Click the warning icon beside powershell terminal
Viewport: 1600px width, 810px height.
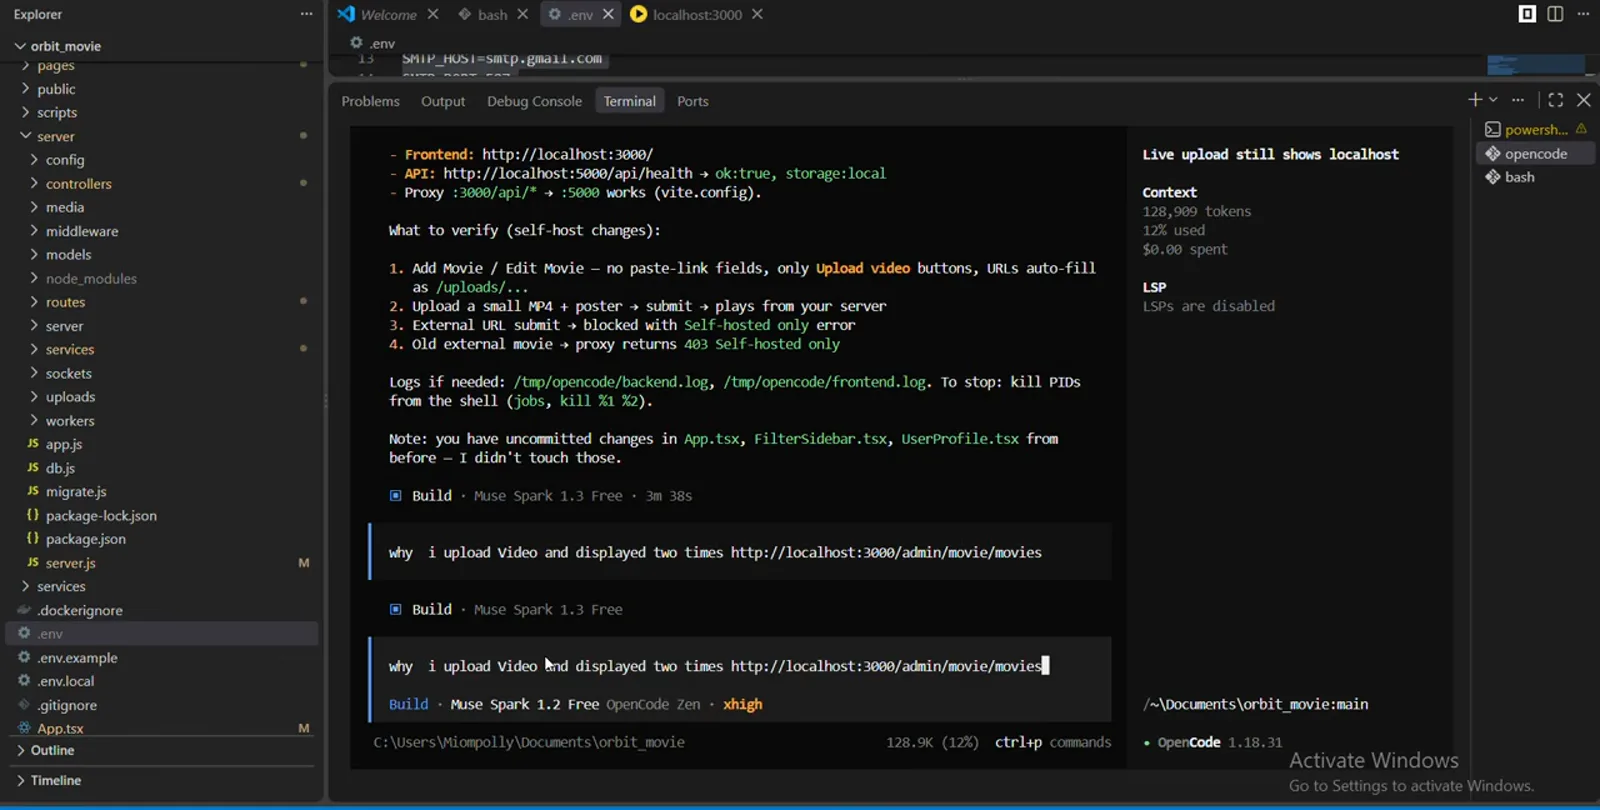click(x=1581, y=129)
